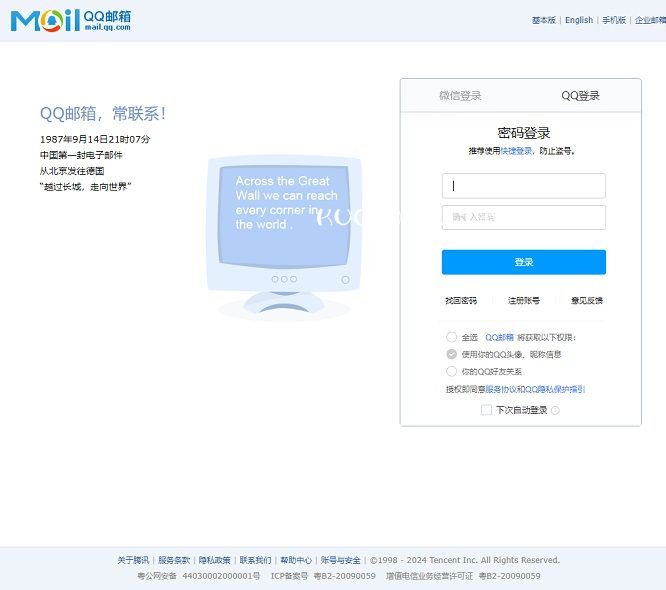This screenshot has width=666, height=590.
Task: Open the 手机版 link in the header
Action: (614, 20)
